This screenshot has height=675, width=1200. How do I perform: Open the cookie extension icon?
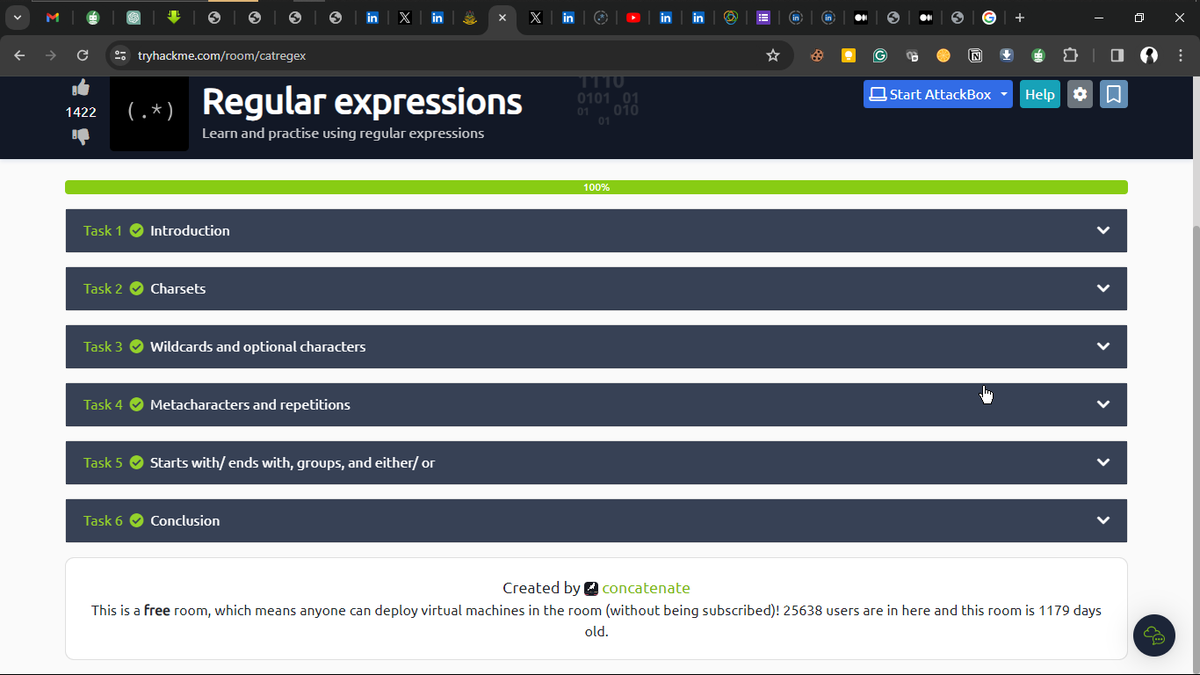[817, 56]
